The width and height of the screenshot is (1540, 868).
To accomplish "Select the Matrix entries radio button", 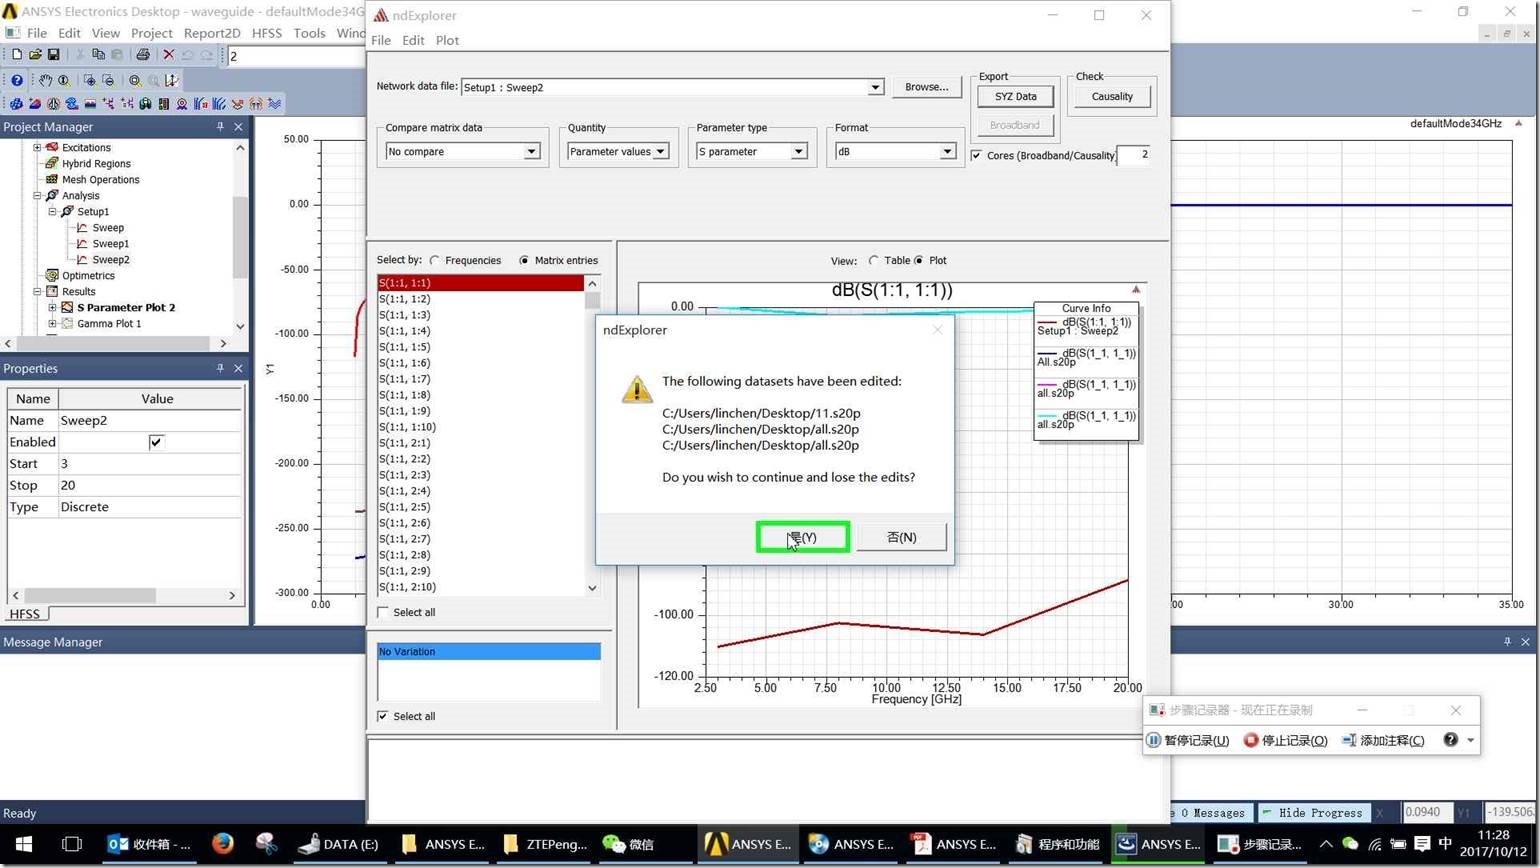I will coord(524,260).
